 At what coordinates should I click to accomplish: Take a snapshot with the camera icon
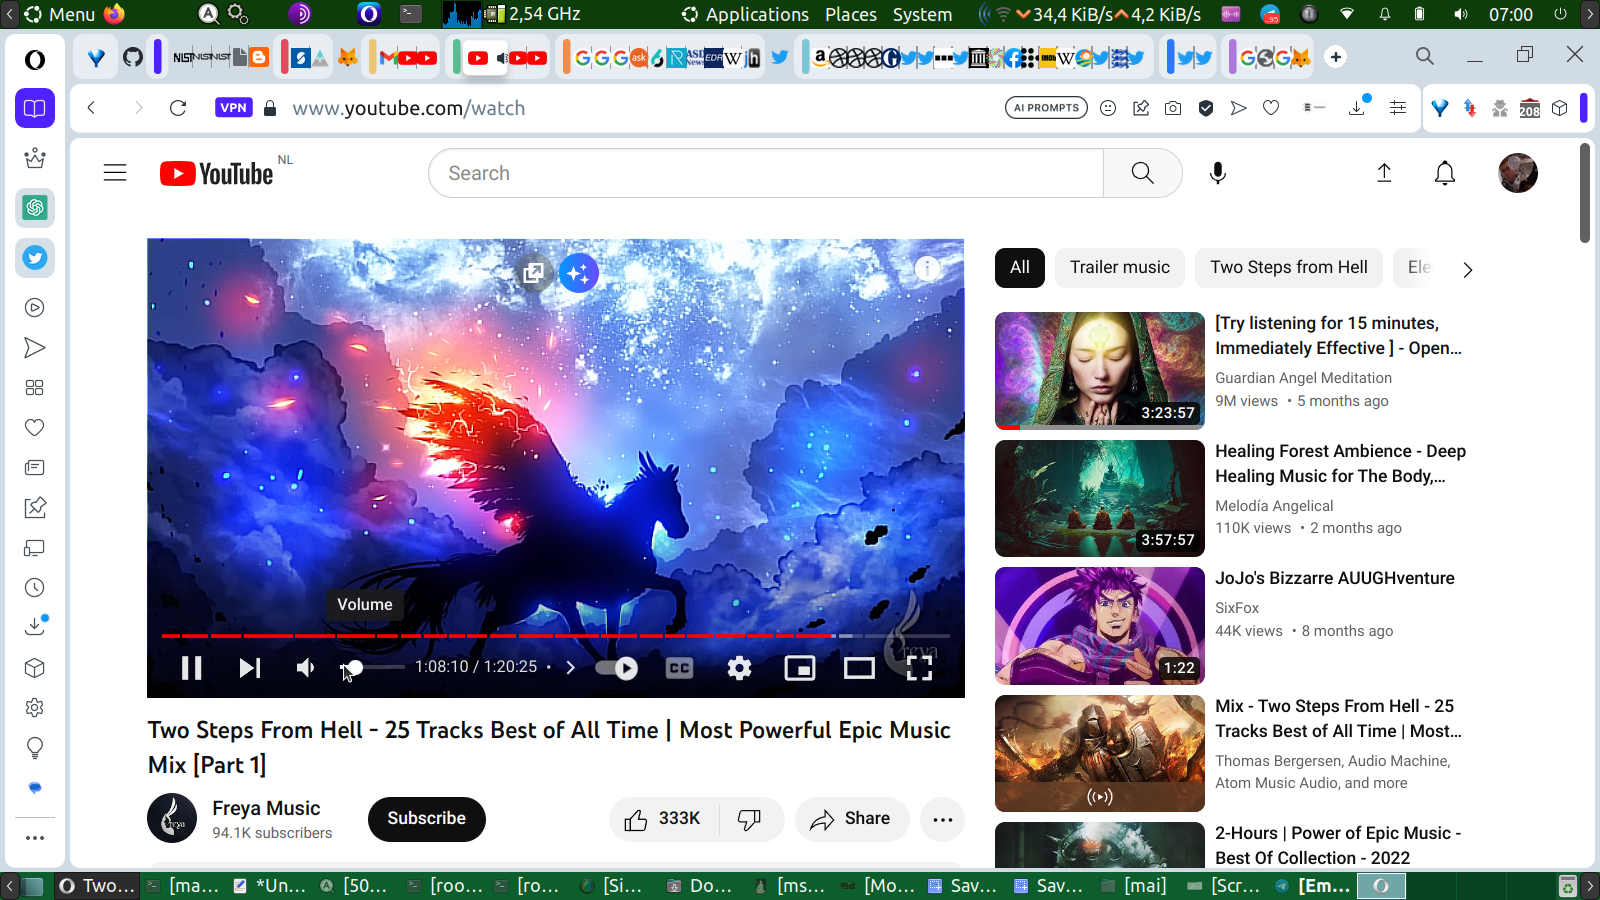[1173, 108]
